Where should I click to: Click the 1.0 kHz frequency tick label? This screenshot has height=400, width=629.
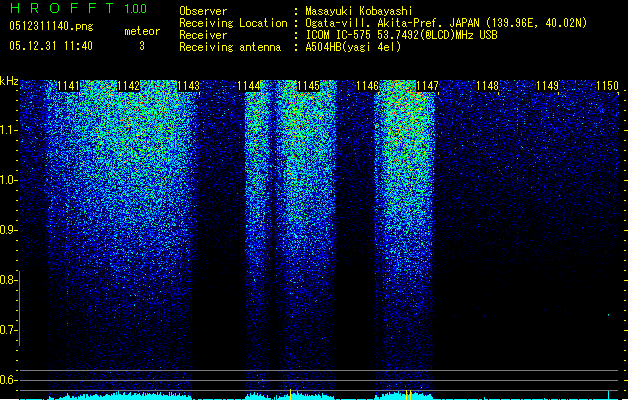tap(8, 180)
